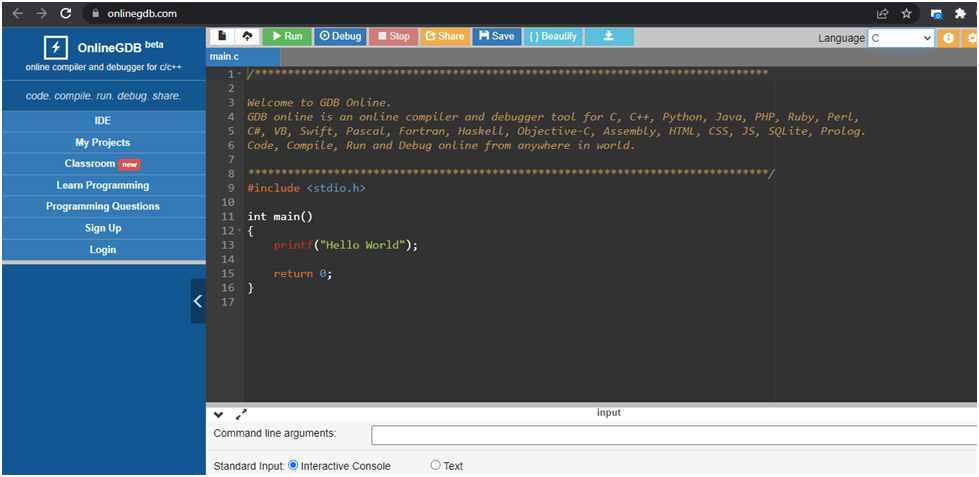Expand the input panel to fullscreen
Screen dimensions: 979x477
click(x=241, y=414)
